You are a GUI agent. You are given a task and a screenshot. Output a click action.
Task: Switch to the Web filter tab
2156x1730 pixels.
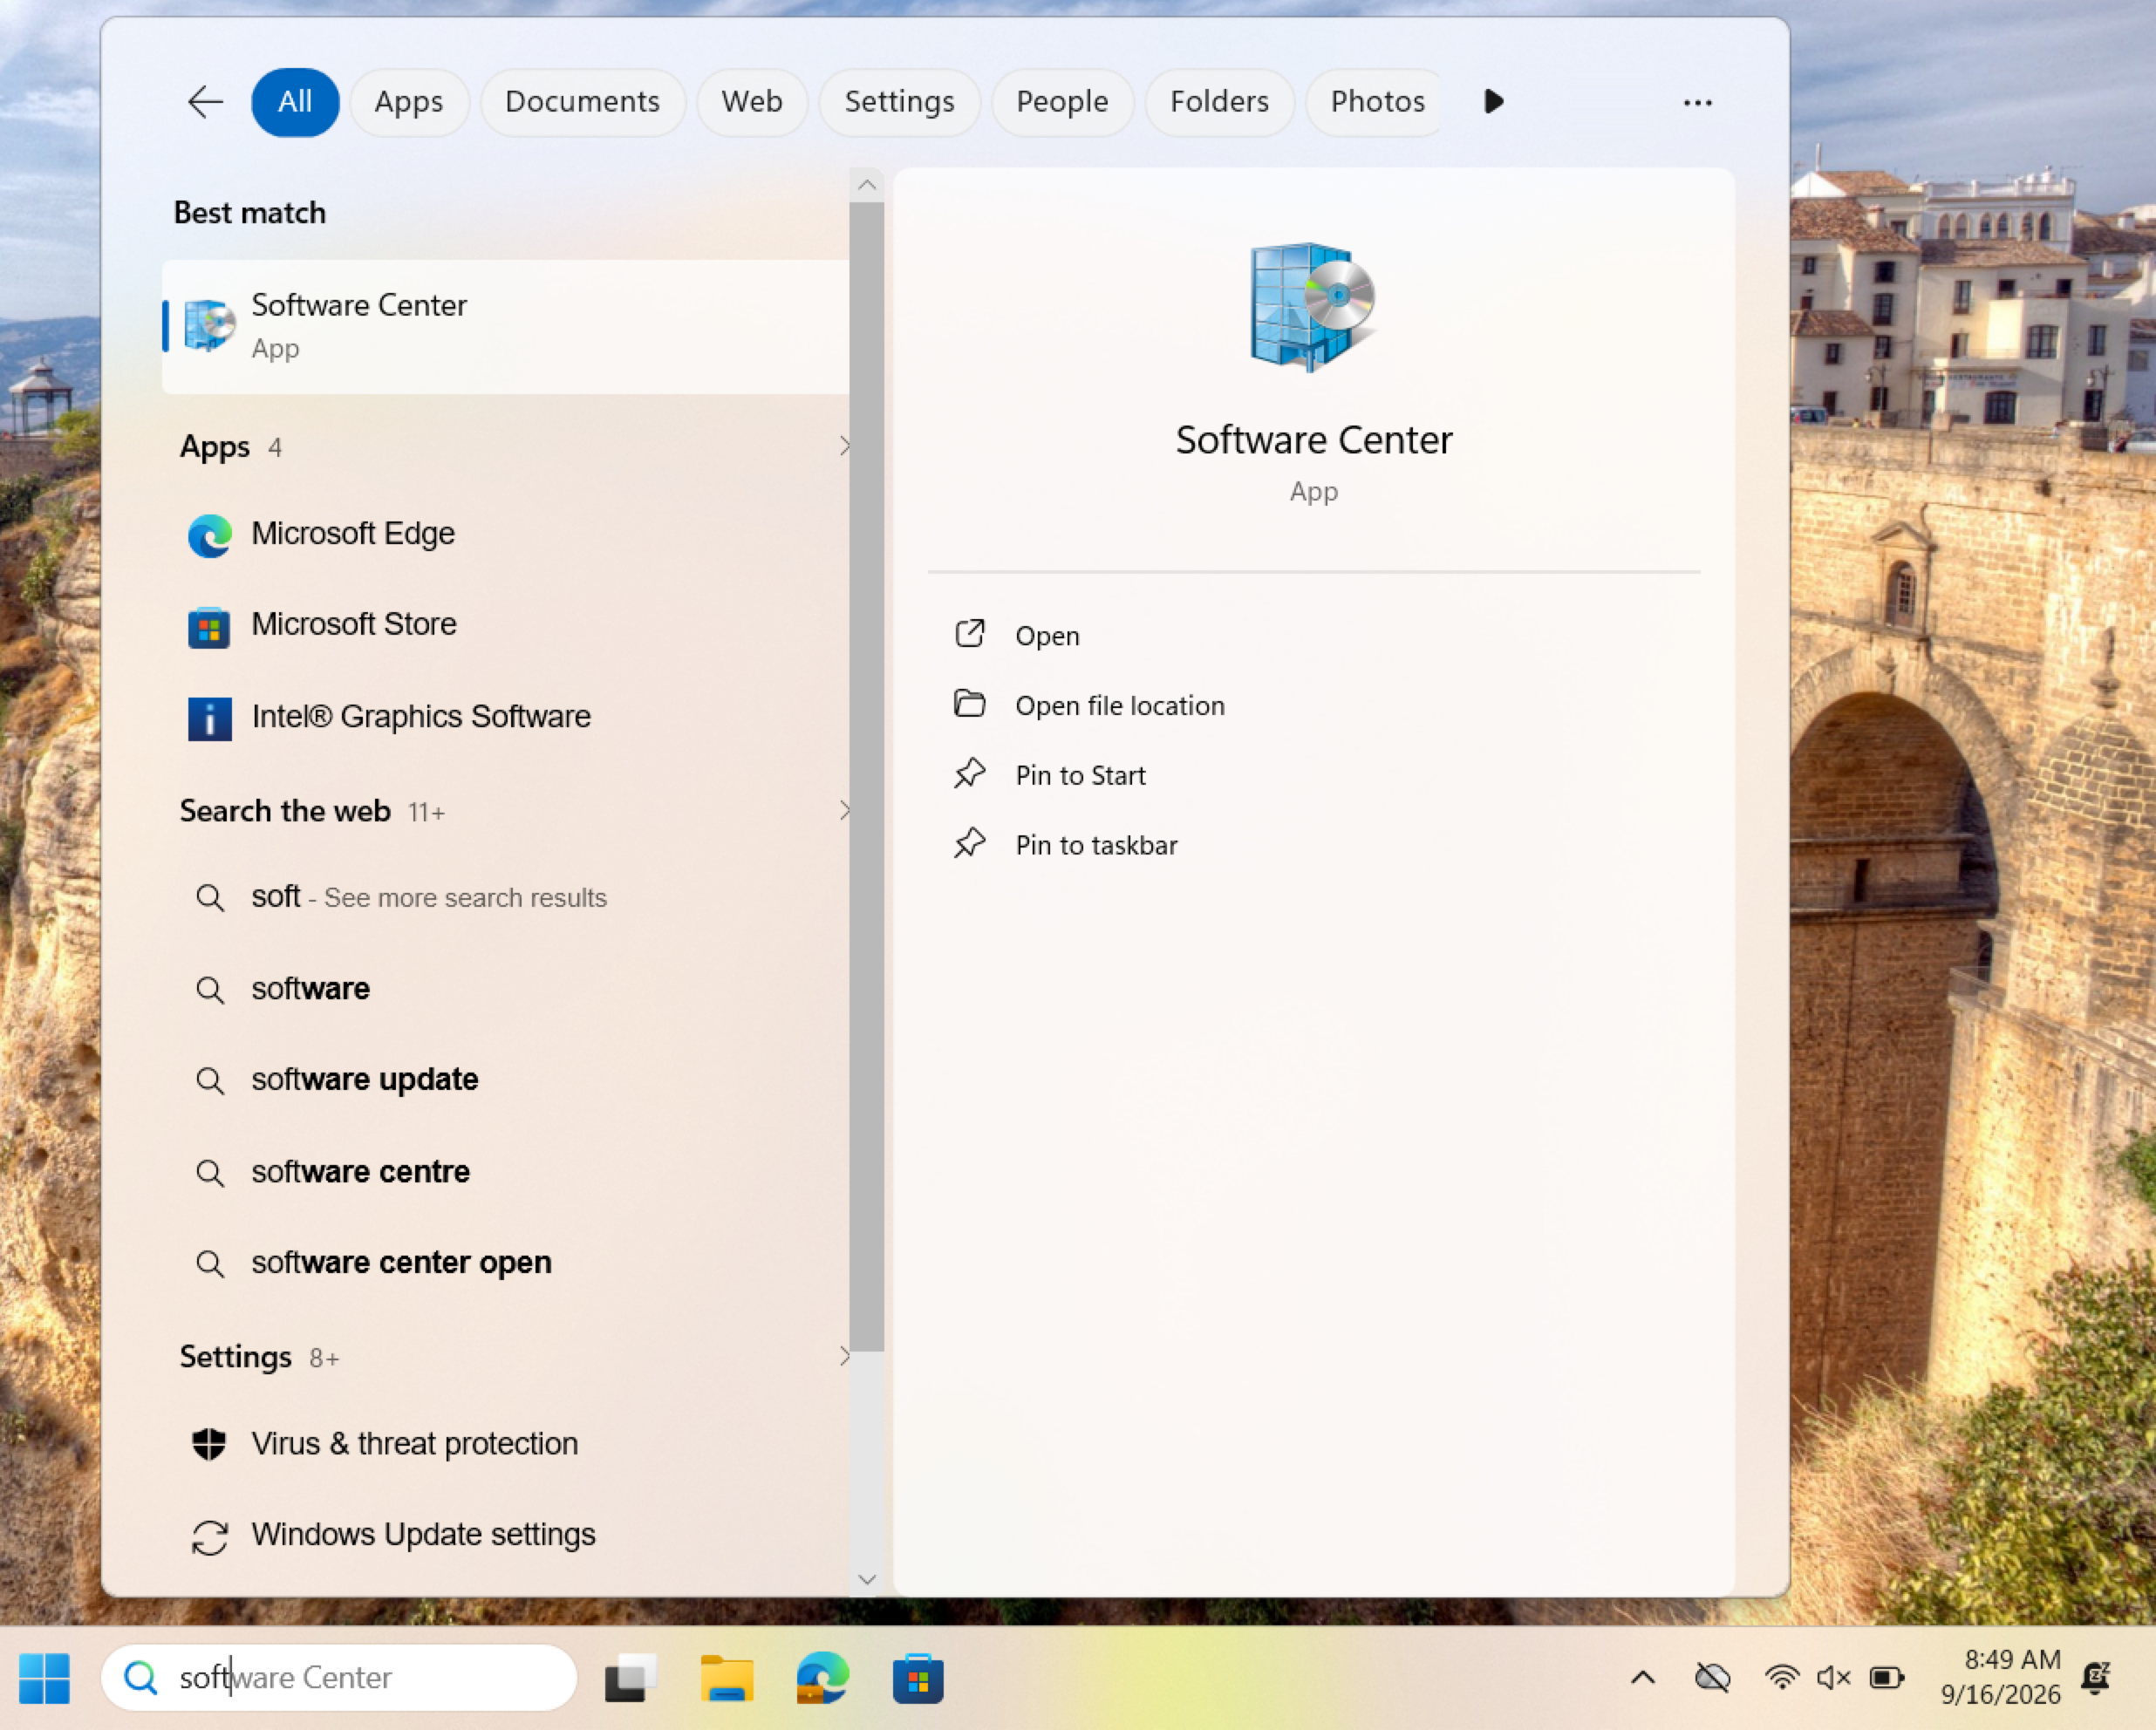[752, 102]
